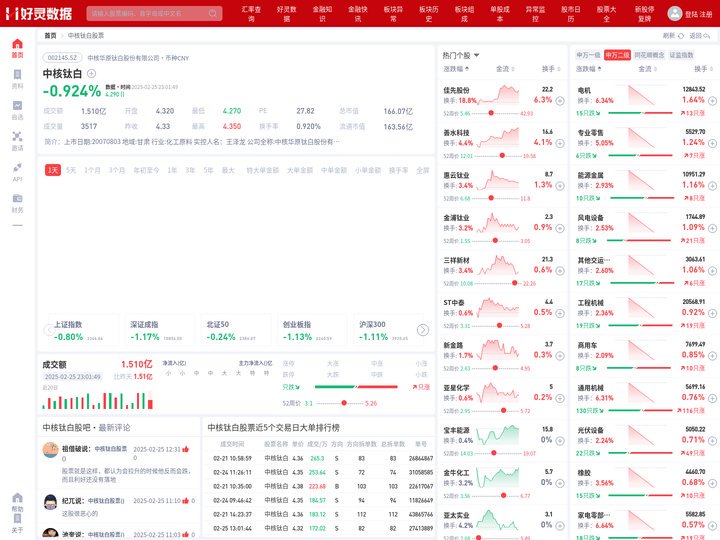Click the 002145.SZ stock code badge
This screenshot has height=540, width=720.
coord(62,58)
